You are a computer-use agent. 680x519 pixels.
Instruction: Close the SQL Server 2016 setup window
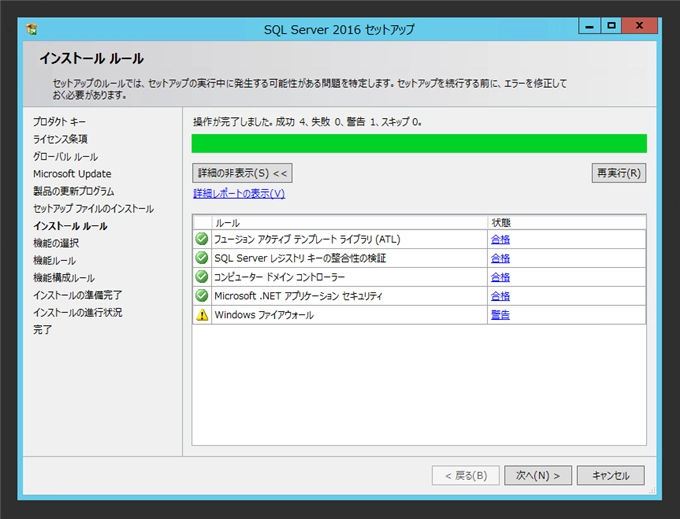(x=639, y=26)
